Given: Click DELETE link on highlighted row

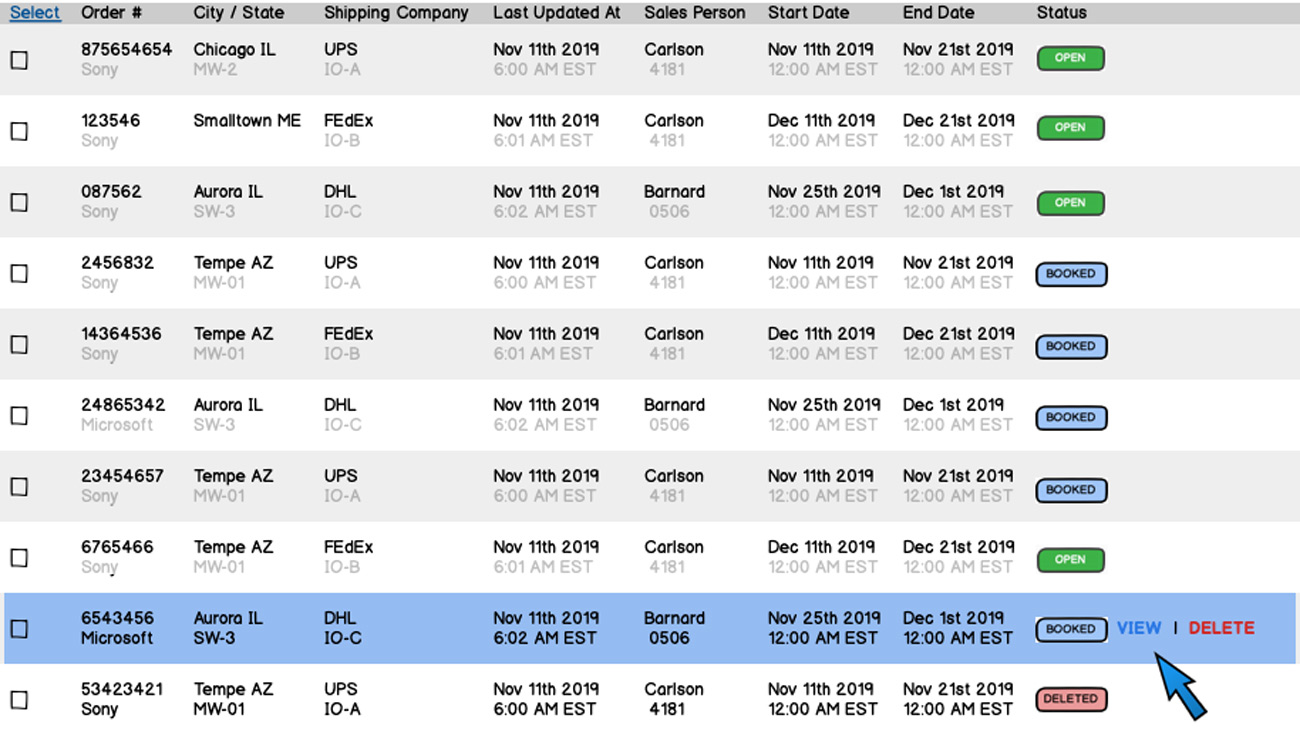Looking at the screenshot, I should 1221,628.
